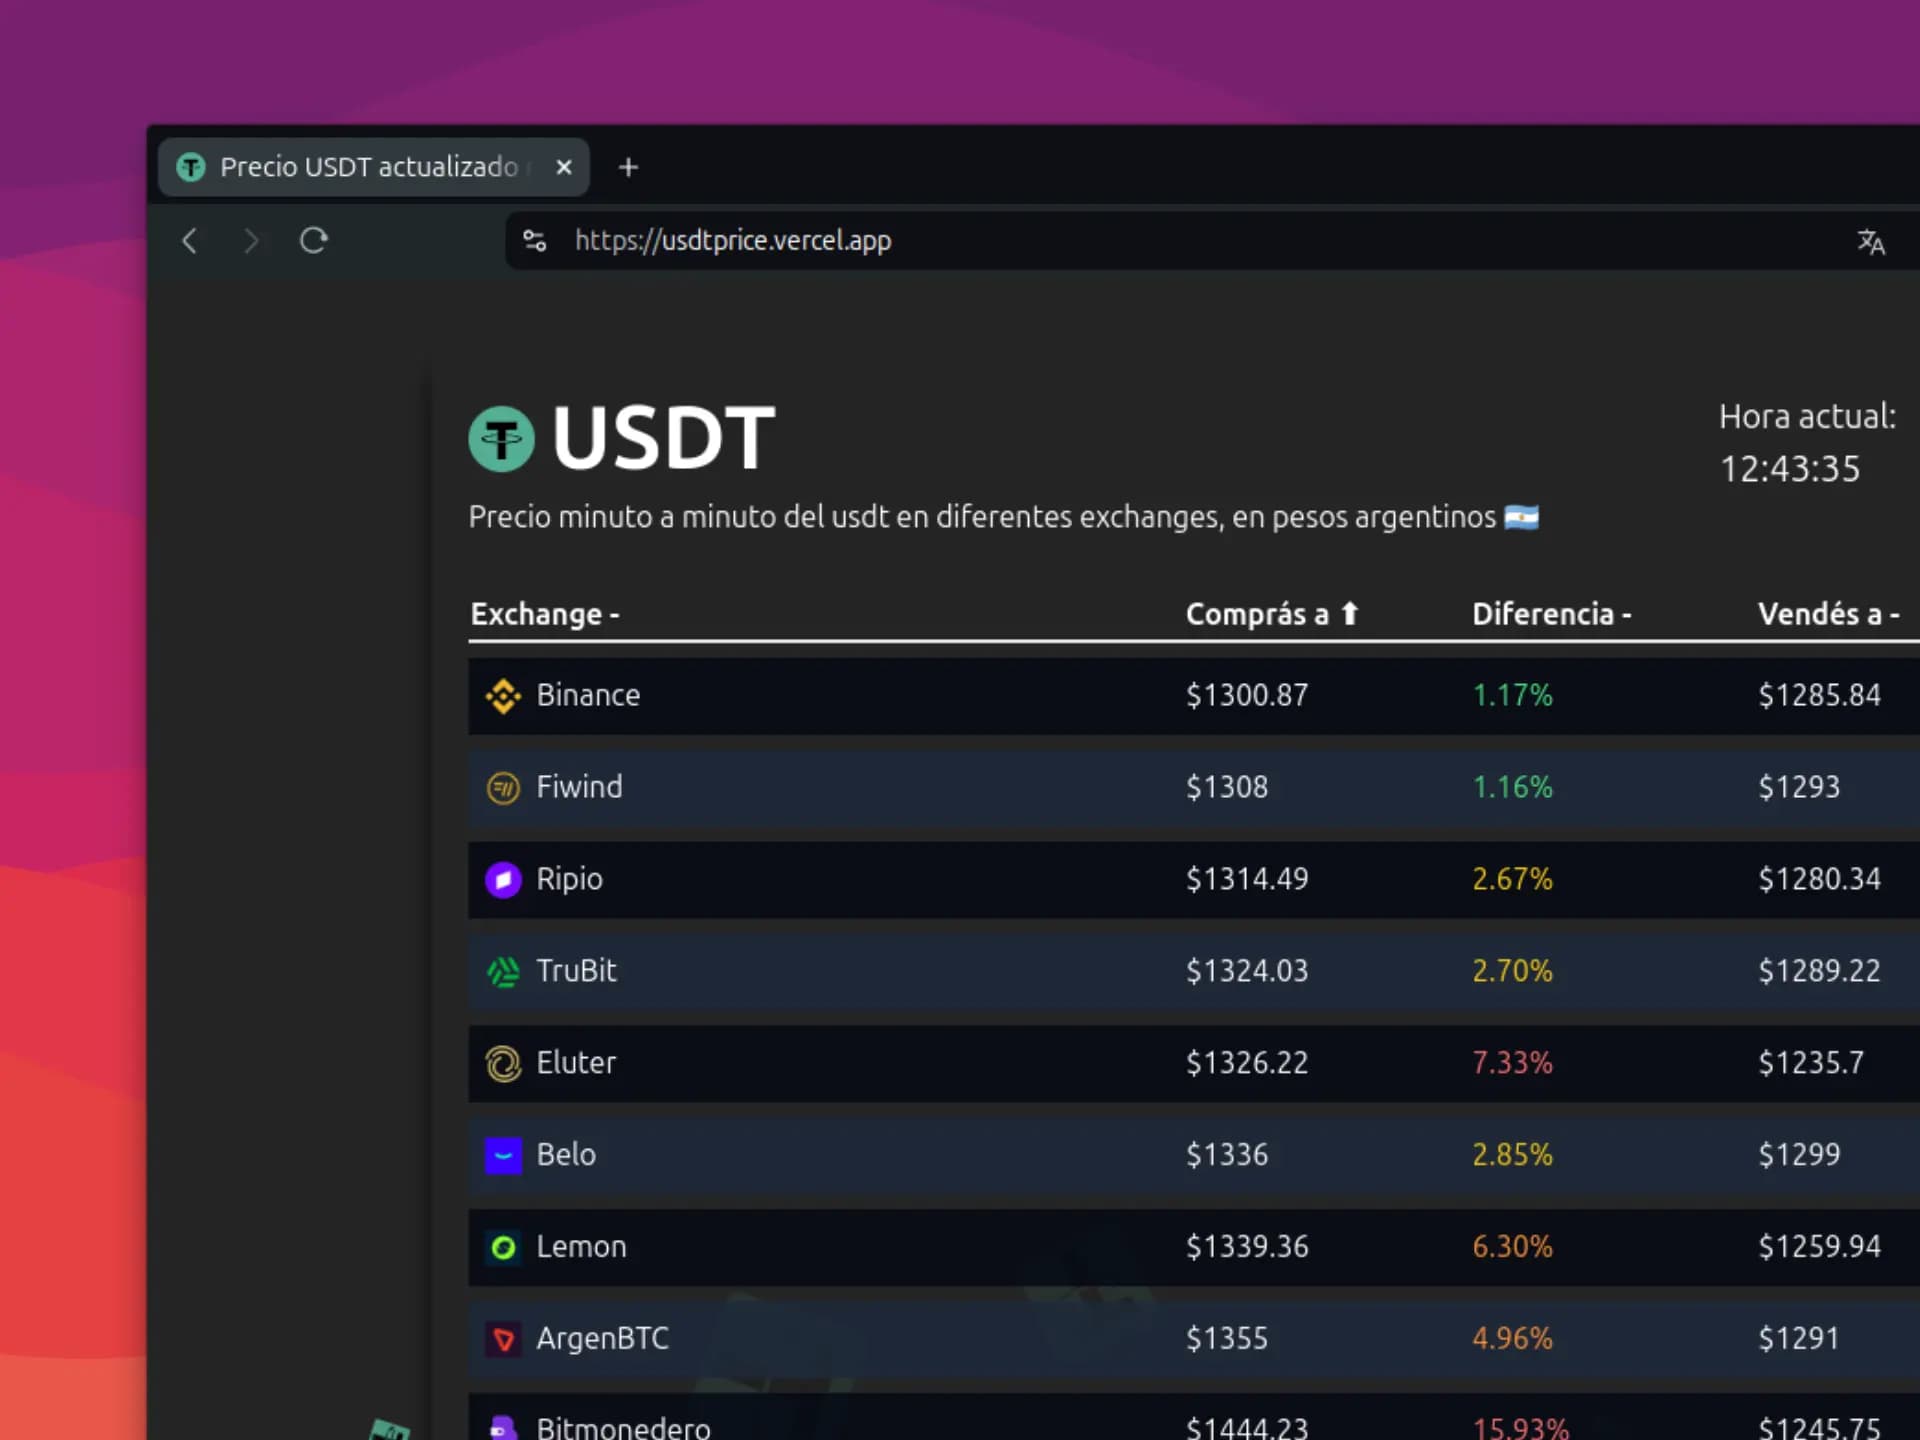Click the Fiwind exchange name

coord(579,787)
